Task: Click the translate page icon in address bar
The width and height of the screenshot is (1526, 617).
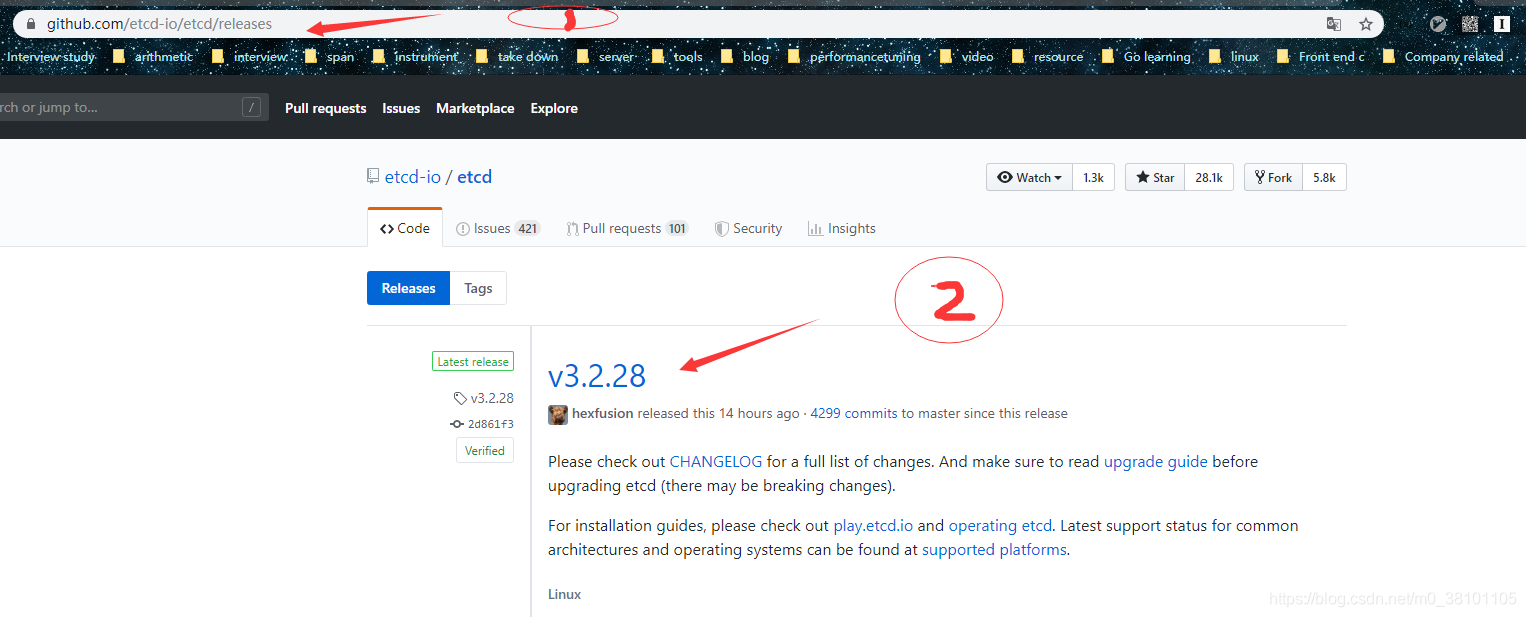Action: pyautogui.click(x=1333, y=24)
